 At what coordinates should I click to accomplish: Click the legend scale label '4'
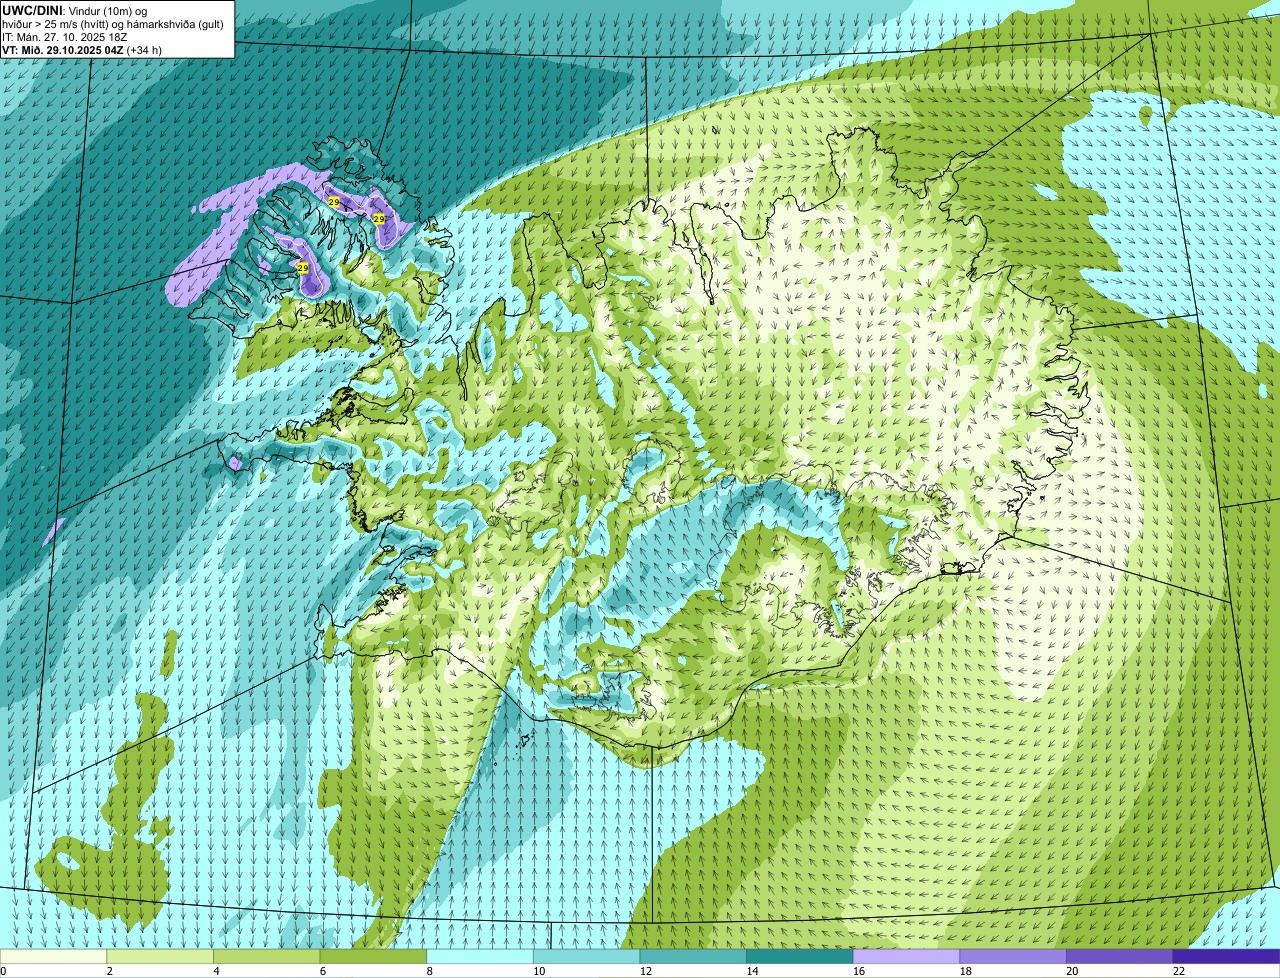tap(216, 971)
